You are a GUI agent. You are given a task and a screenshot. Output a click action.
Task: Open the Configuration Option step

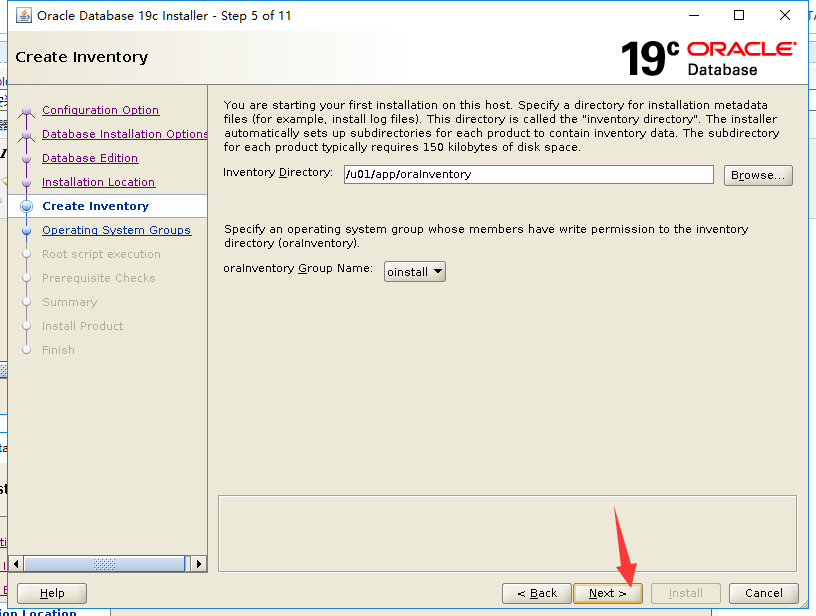(x=100, y=110)
